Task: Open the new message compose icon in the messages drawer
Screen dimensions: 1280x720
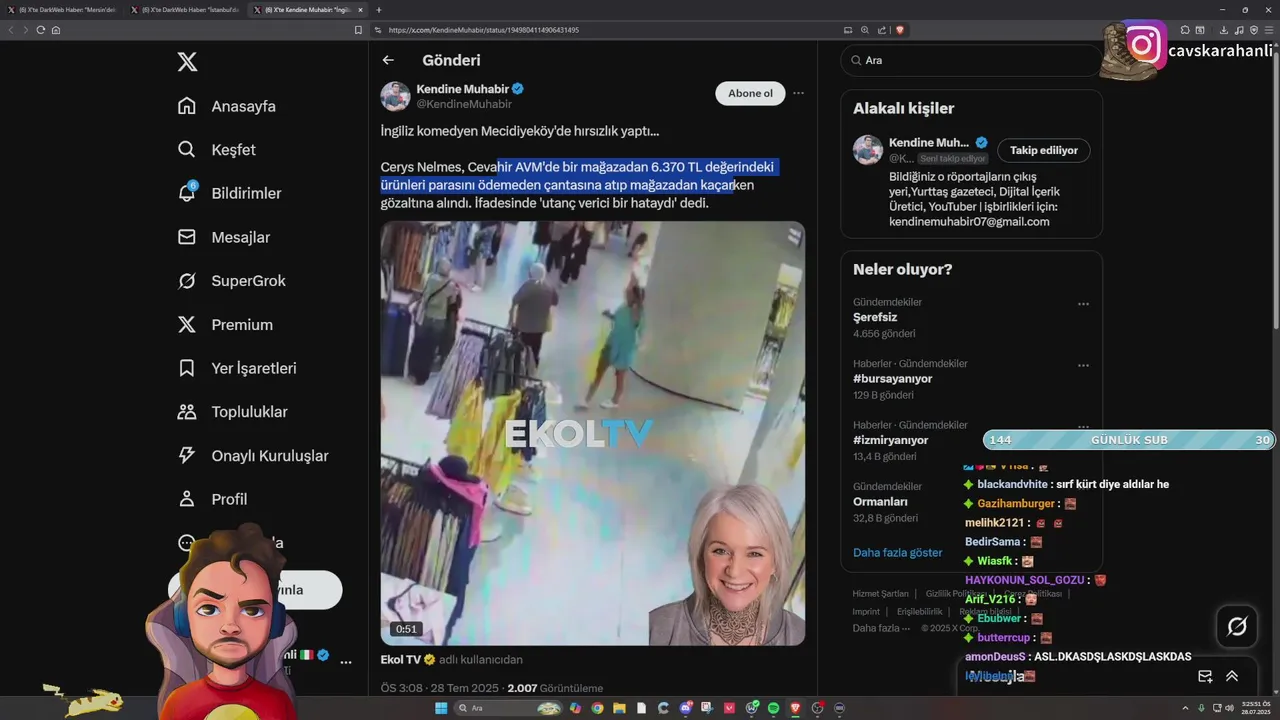Action: [x=1205, y=677]
